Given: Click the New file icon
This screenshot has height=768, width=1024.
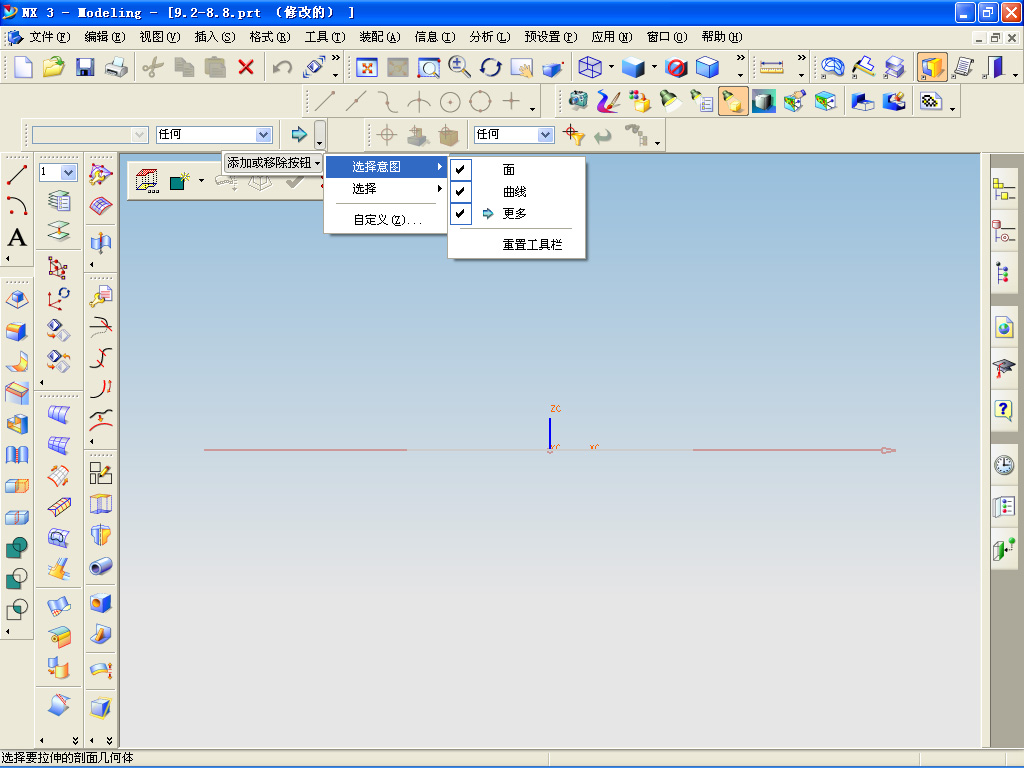Looking at the screenshot, I should 23,67.
